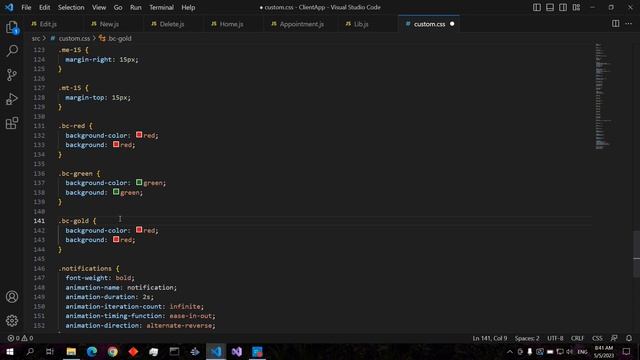Click Spaces: 2 indentation setting
The image size is (640, 360).
(527, 338)
